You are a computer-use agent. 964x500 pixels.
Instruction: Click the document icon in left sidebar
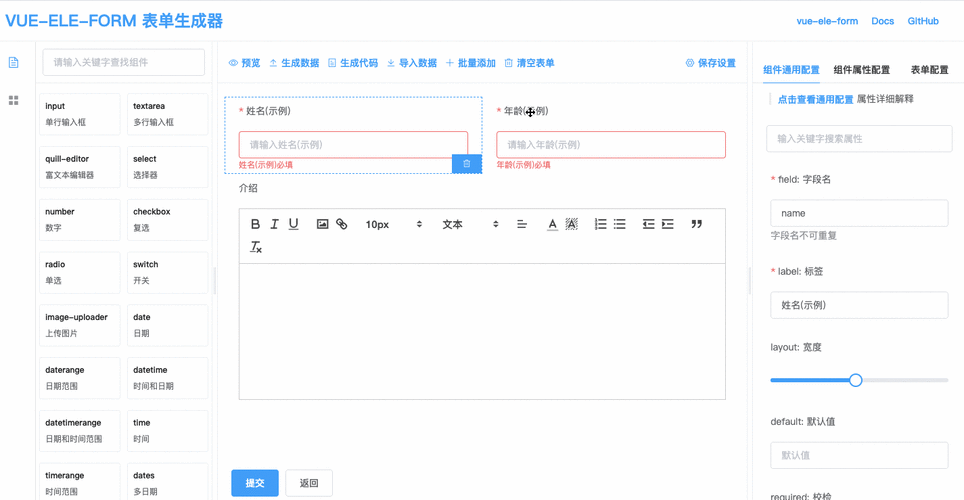tap(14, 63)
